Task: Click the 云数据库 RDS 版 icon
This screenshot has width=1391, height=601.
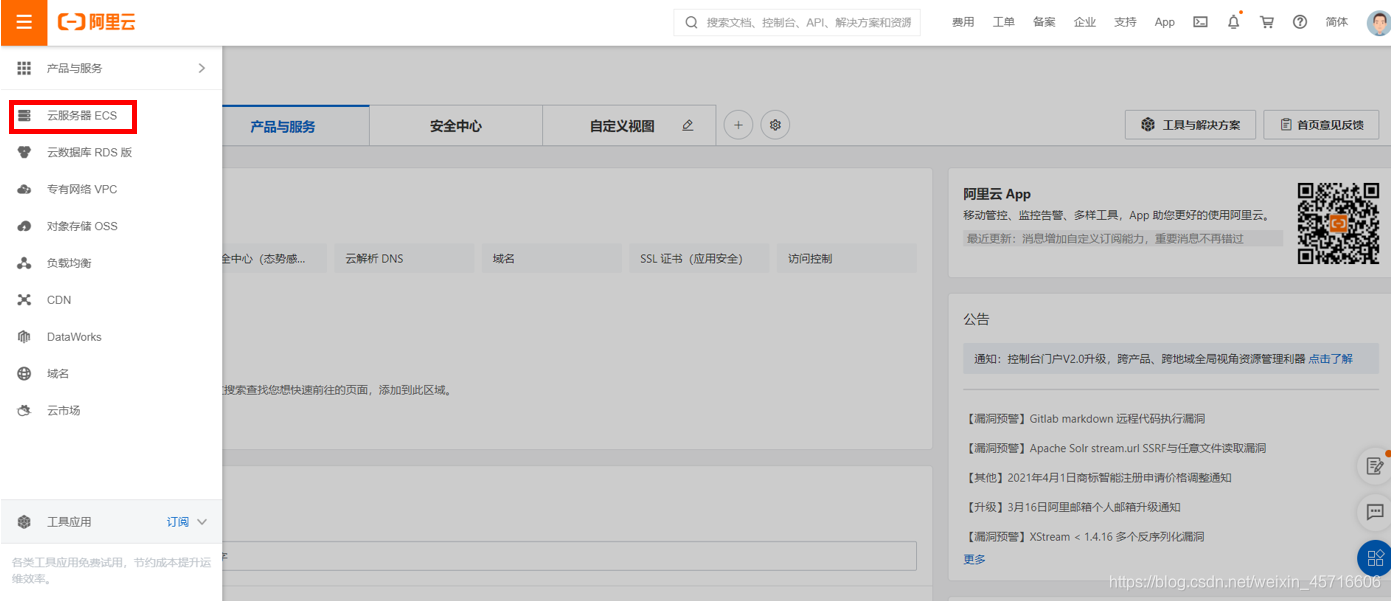Action: [x=24, y=152]
